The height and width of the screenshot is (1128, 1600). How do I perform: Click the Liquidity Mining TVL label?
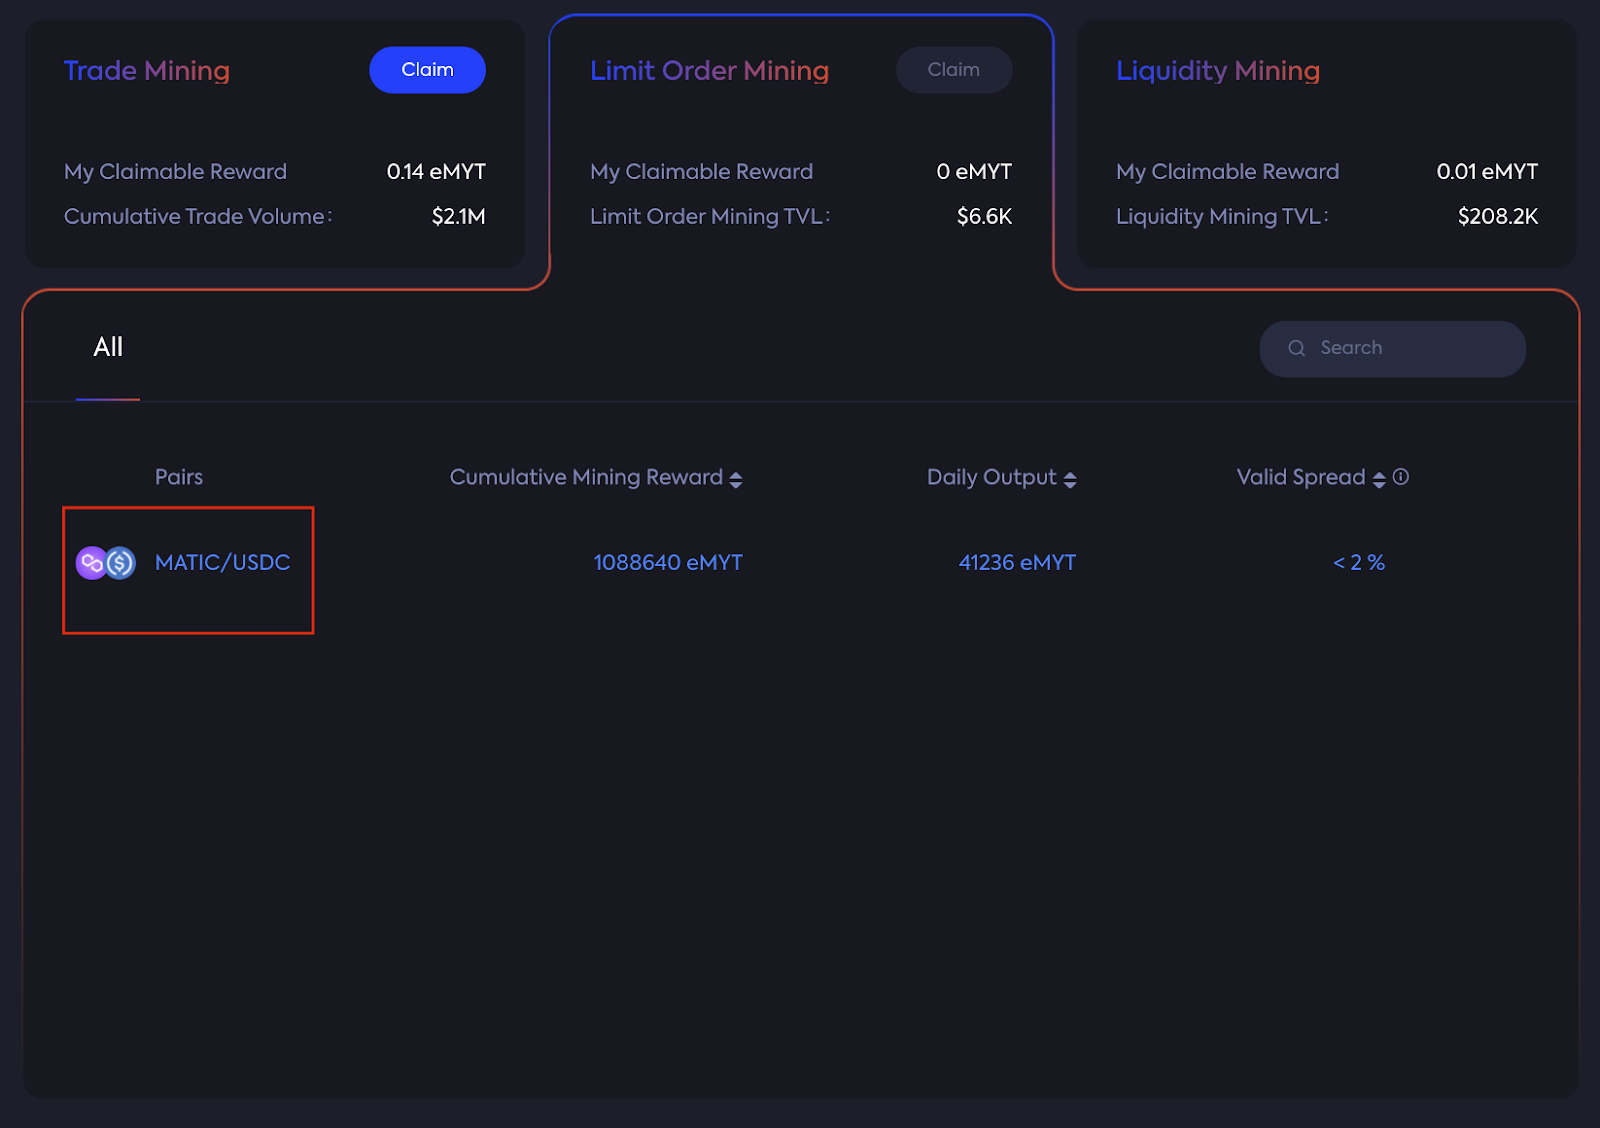pos(1222,216)
